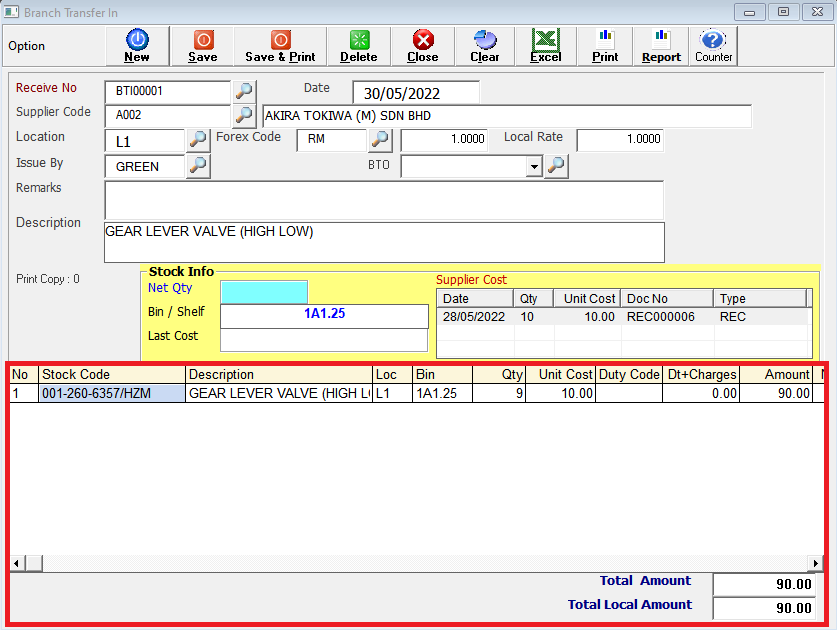Look up Forex Code with magnifier icon
The height and width of the screenshot is (630, 837).
coord(380,139)
